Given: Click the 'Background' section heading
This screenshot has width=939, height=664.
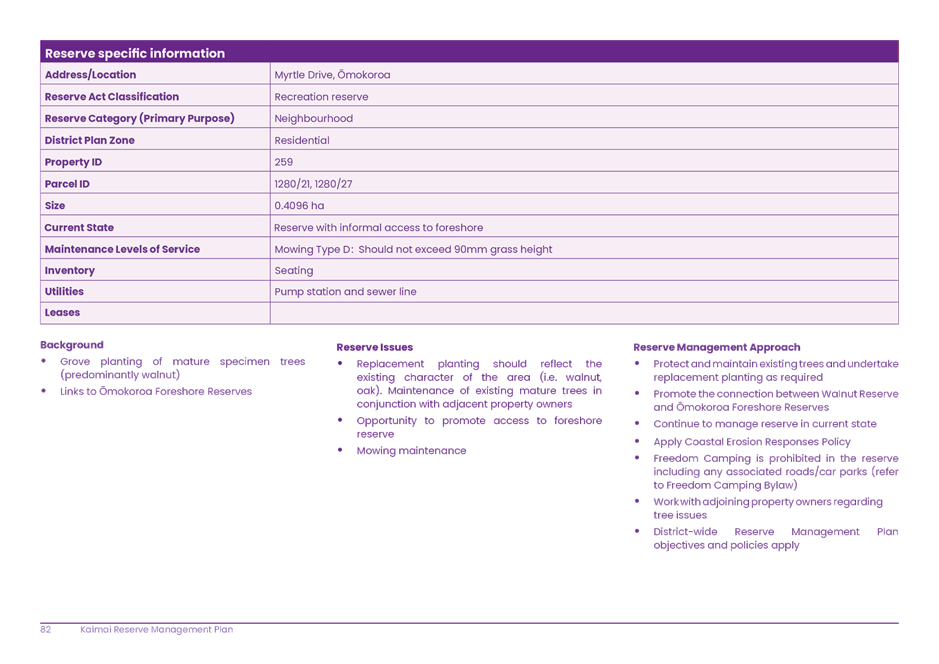Looking at the screenshot, I should click(72, 345).
